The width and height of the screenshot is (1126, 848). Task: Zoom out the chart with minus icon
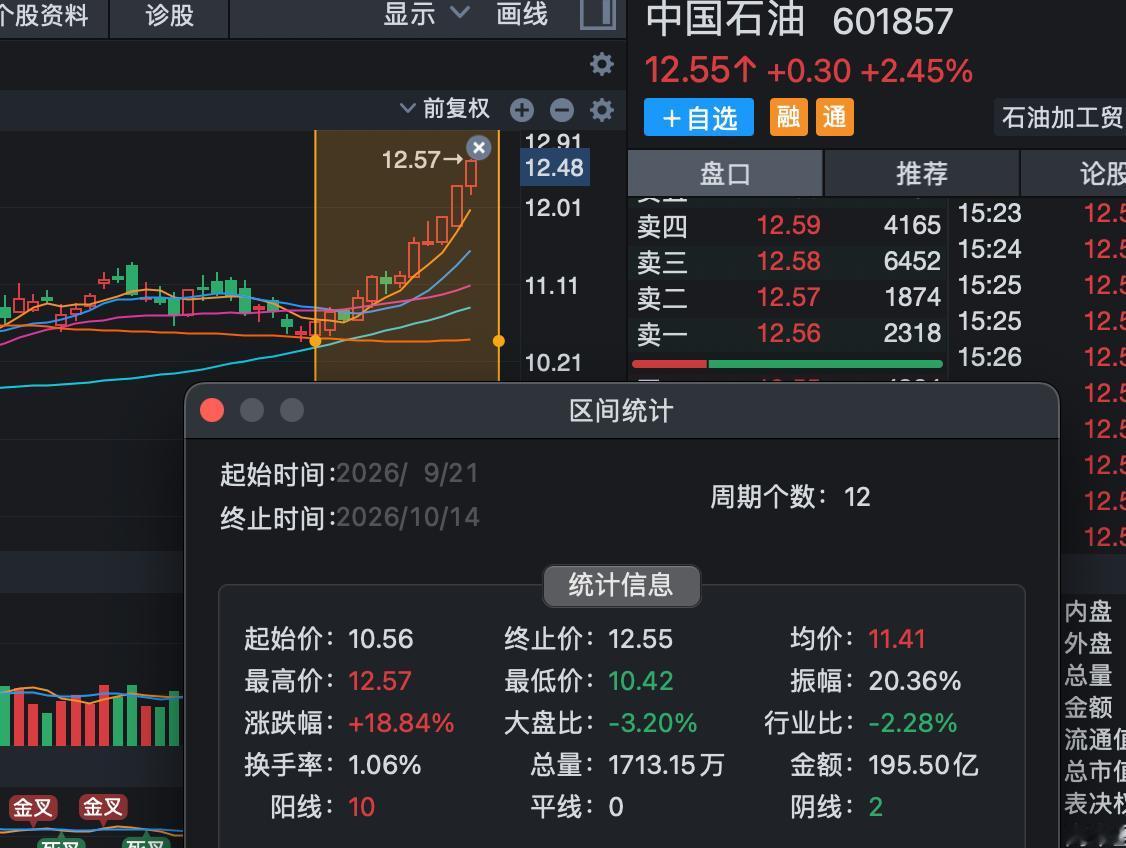562,111
